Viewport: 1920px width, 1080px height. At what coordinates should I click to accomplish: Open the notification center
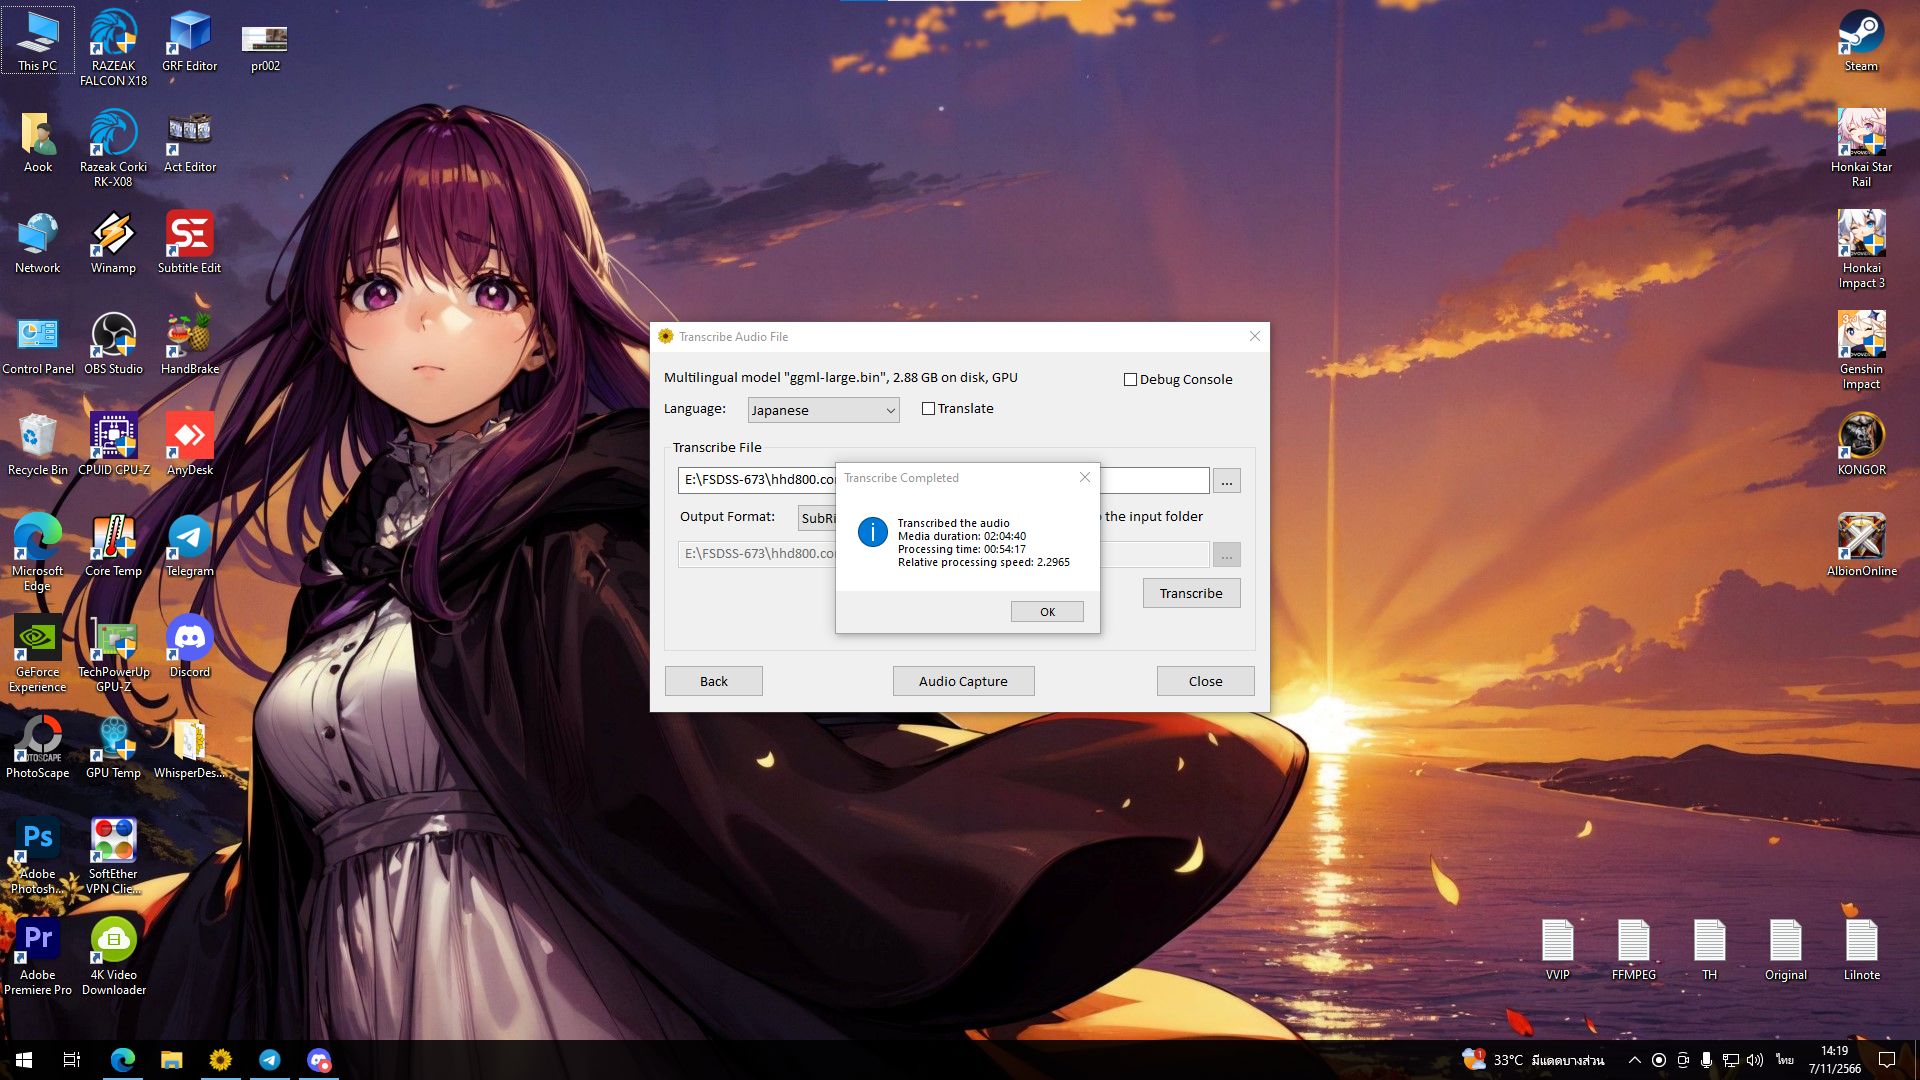[1887, 1060]
